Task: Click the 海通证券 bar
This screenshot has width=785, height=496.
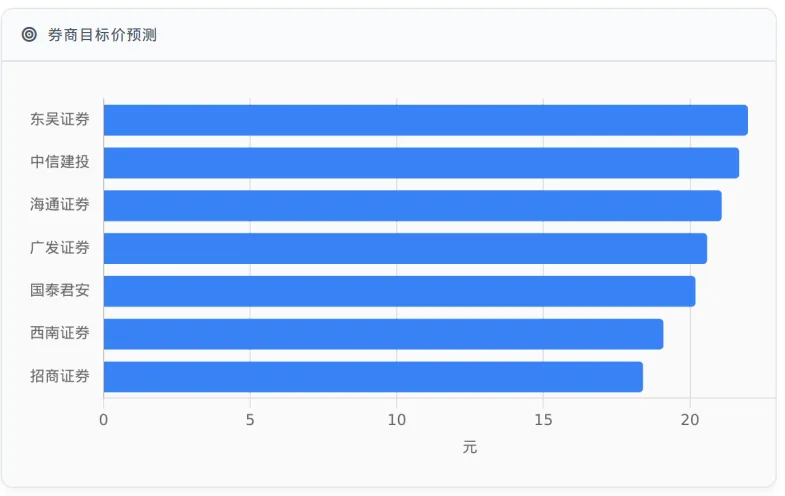Action: pyautogui.click(x=412, y=206)
